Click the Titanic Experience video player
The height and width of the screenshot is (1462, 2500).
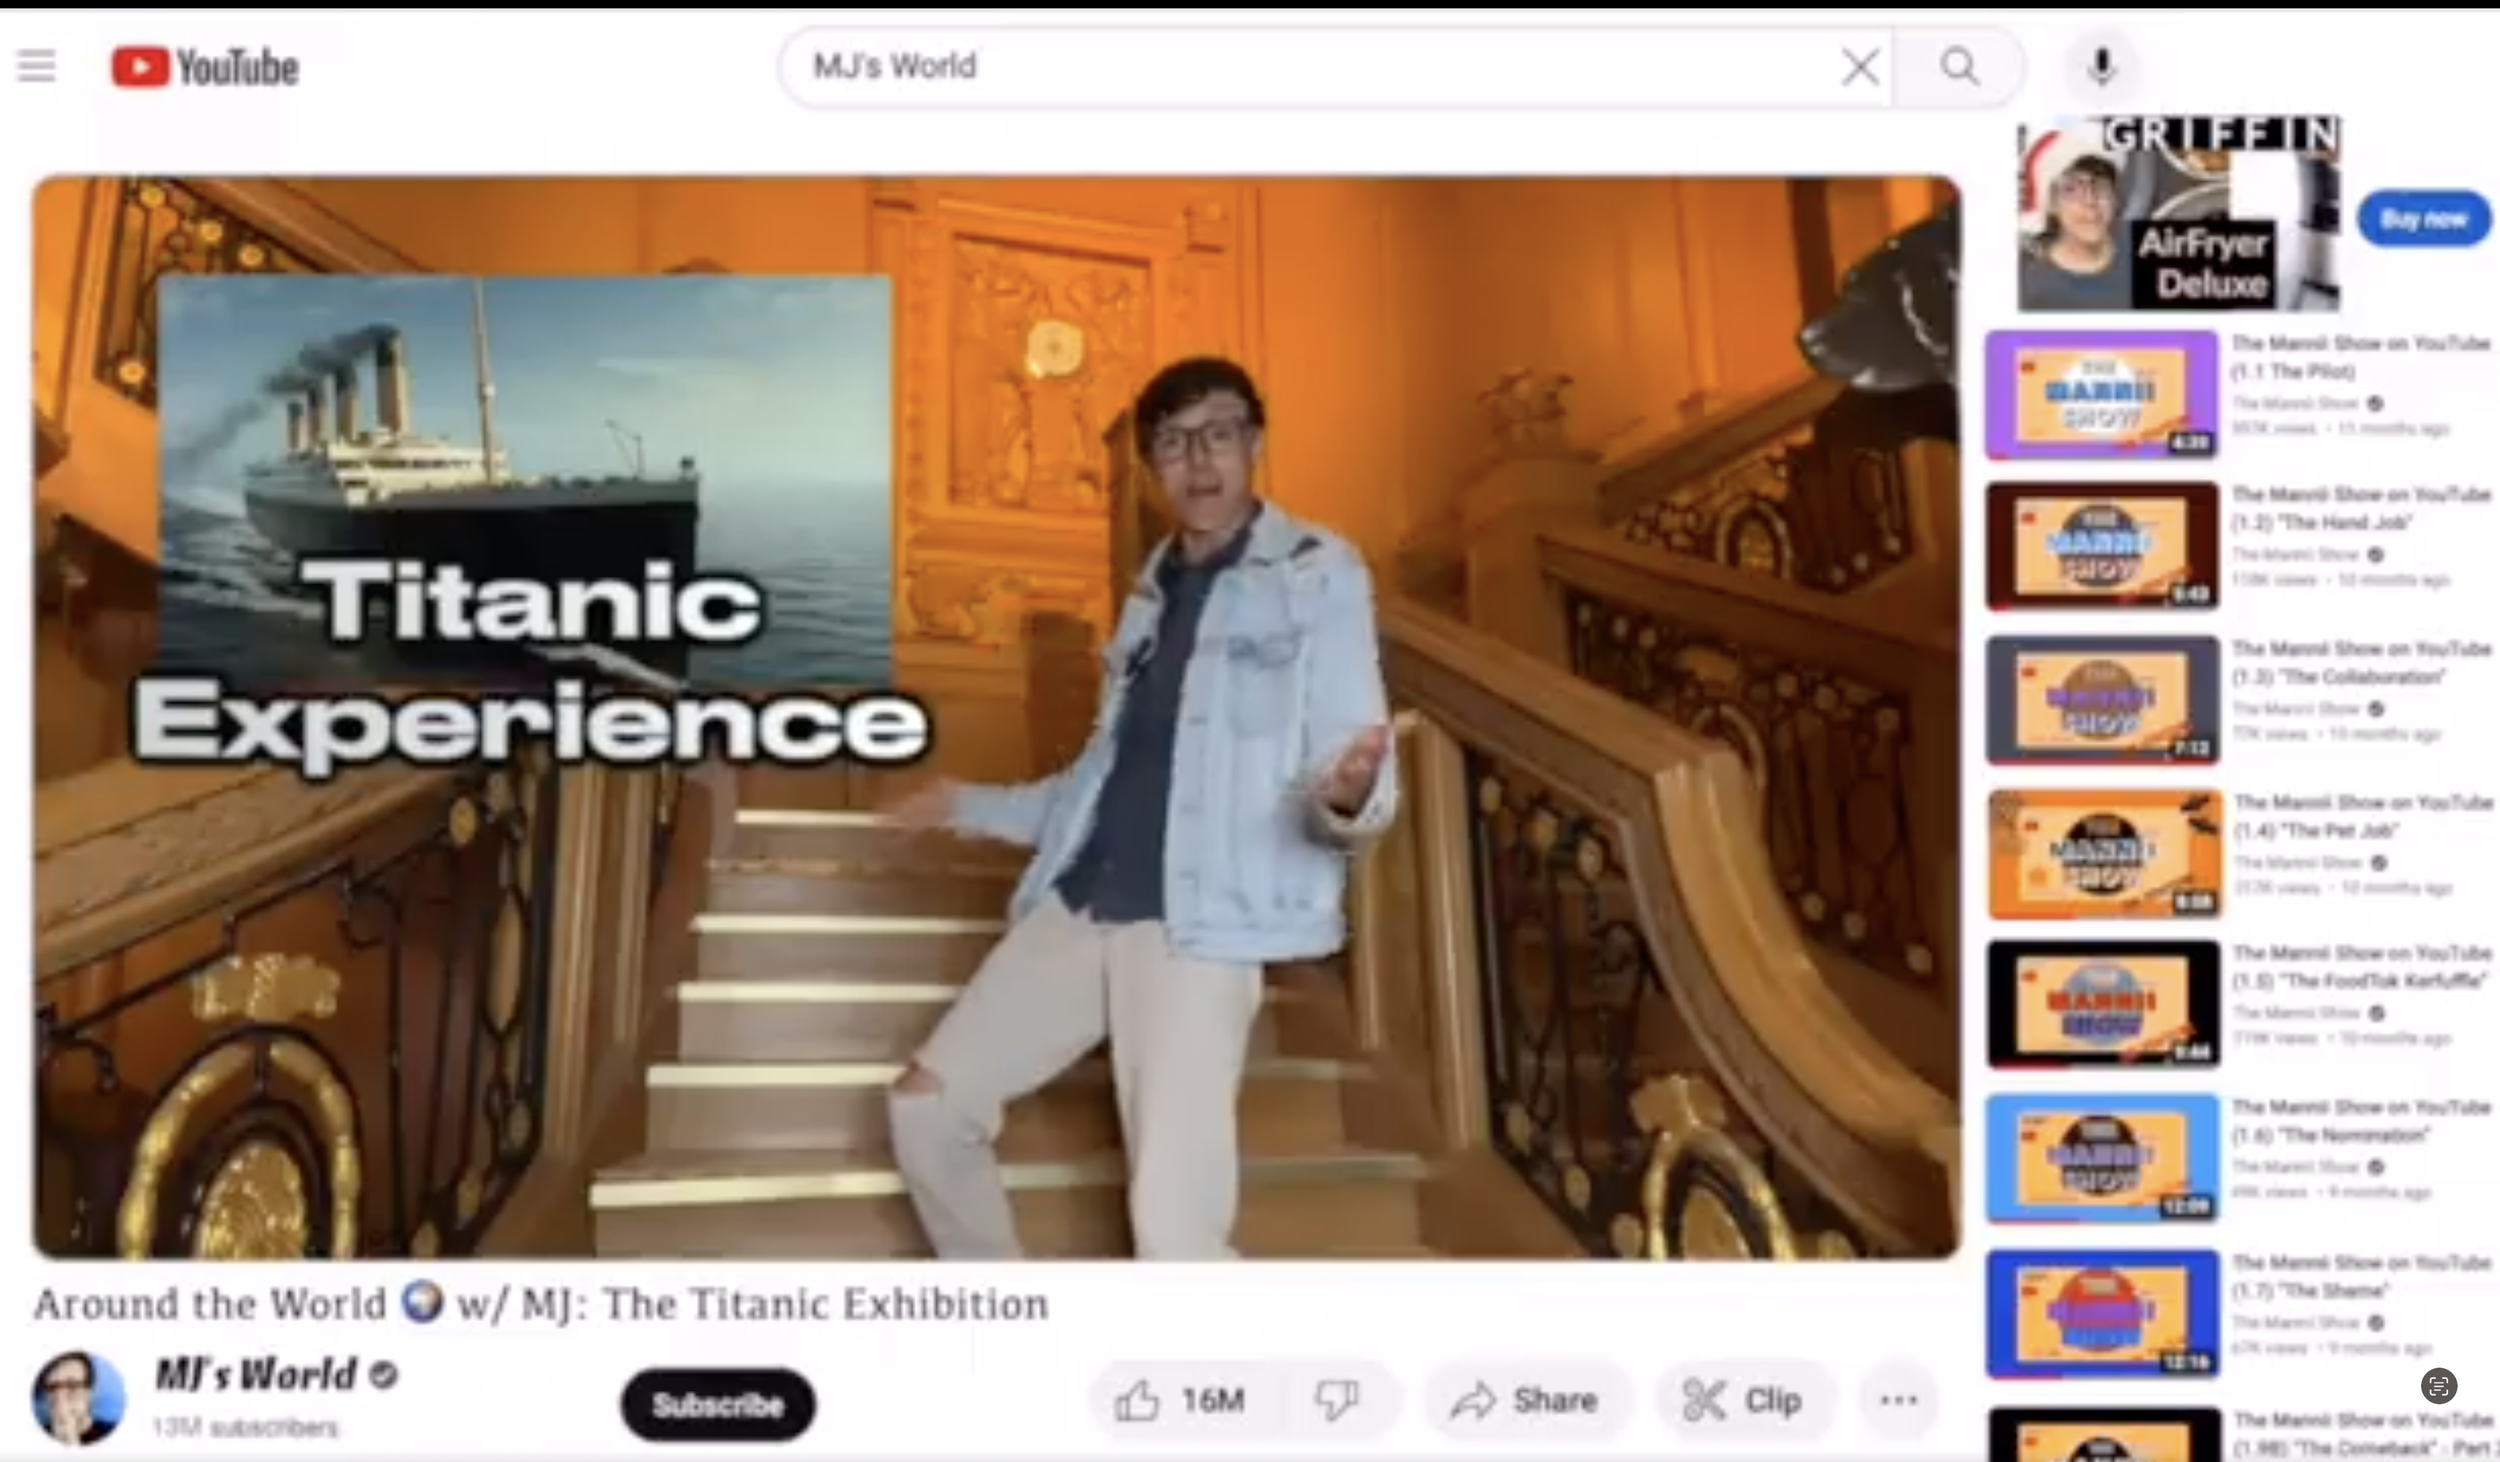tap(995, 716)
